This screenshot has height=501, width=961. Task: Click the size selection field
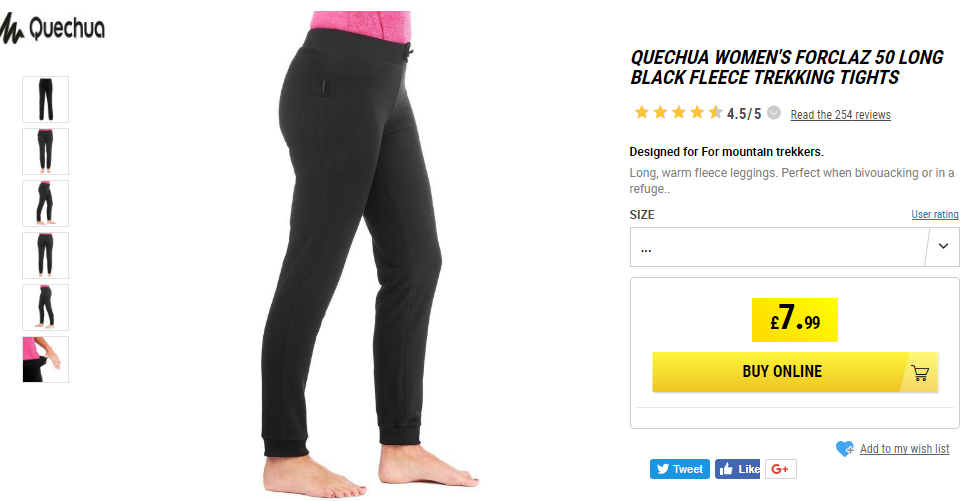pyautogui.click(x=794, y=247)
